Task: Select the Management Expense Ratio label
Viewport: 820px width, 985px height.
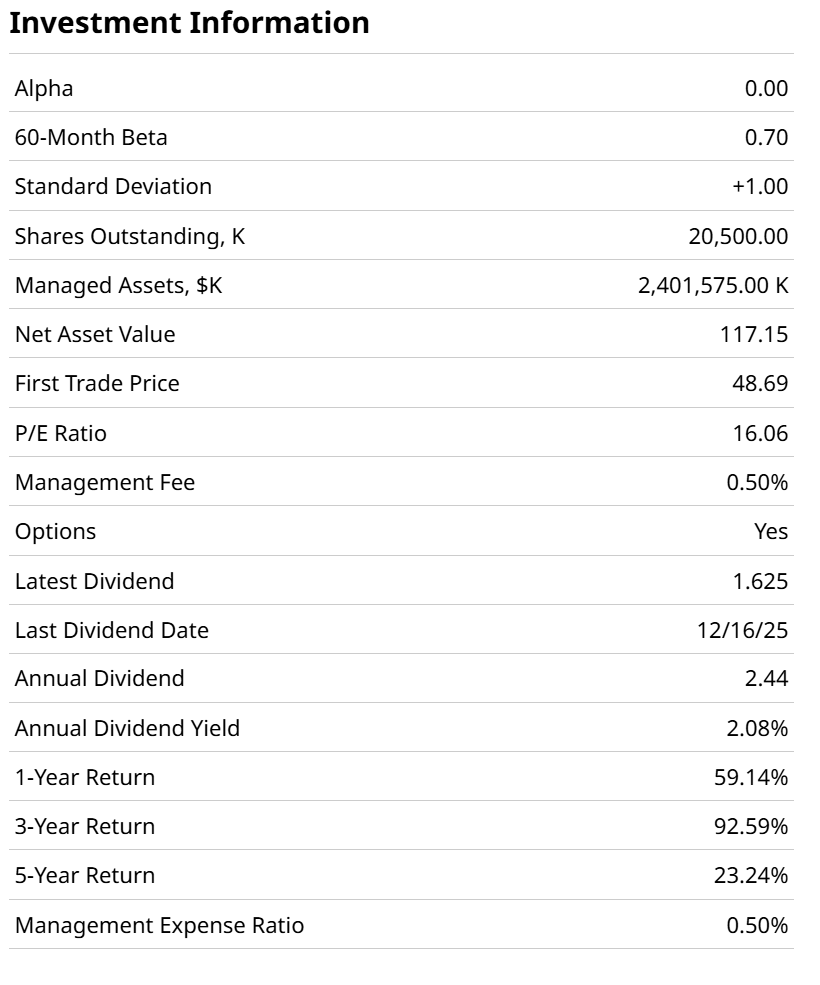Action: click(x=159, y=925)
